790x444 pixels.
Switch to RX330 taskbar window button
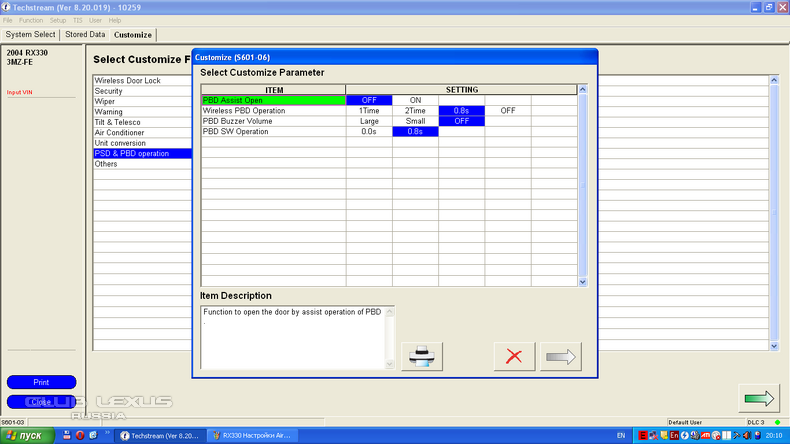252,435
